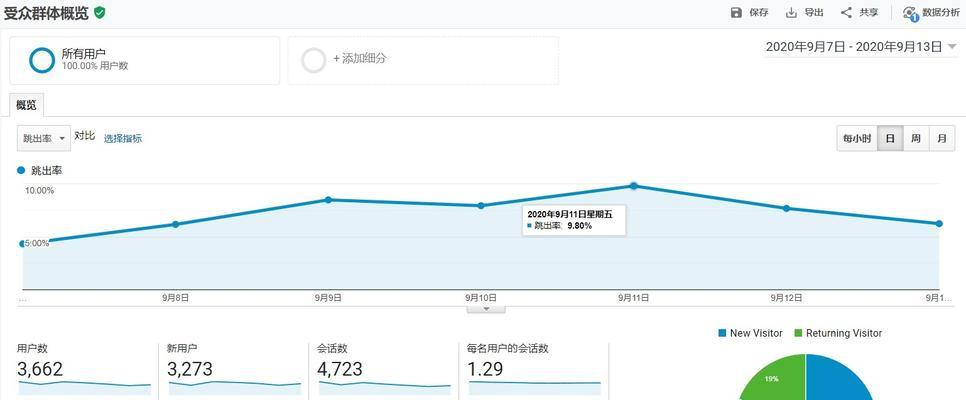Switch to the 概览 tab

[x=26, y=105]
